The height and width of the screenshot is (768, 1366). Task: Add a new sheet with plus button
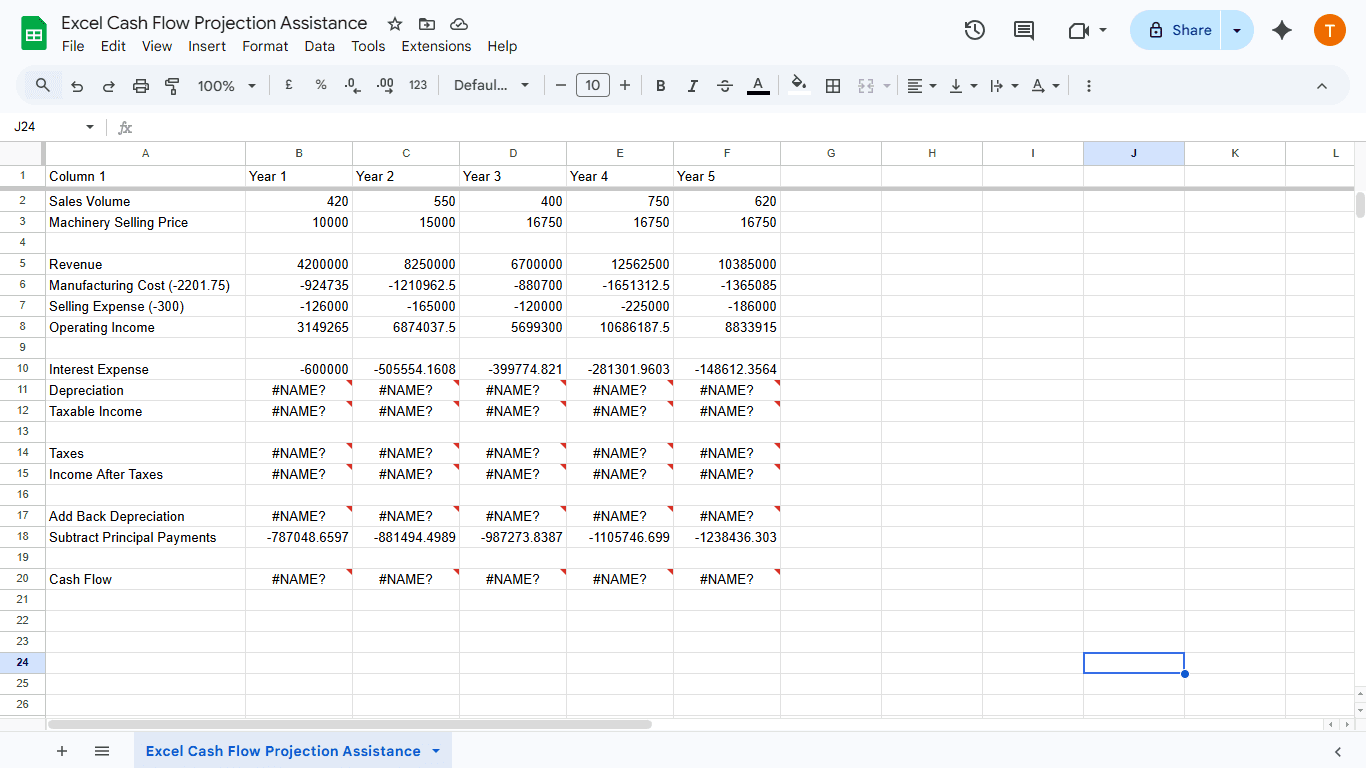[x=62, y=751]
